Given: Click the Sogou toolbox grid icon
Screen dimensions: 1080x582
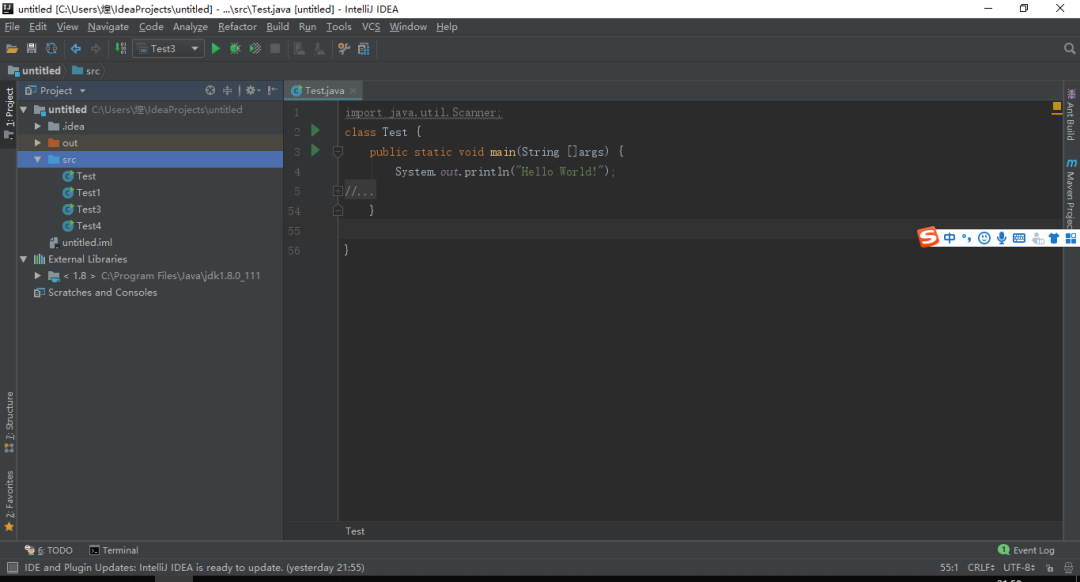Looking at the screenshot, I should tap(1071, 238).
